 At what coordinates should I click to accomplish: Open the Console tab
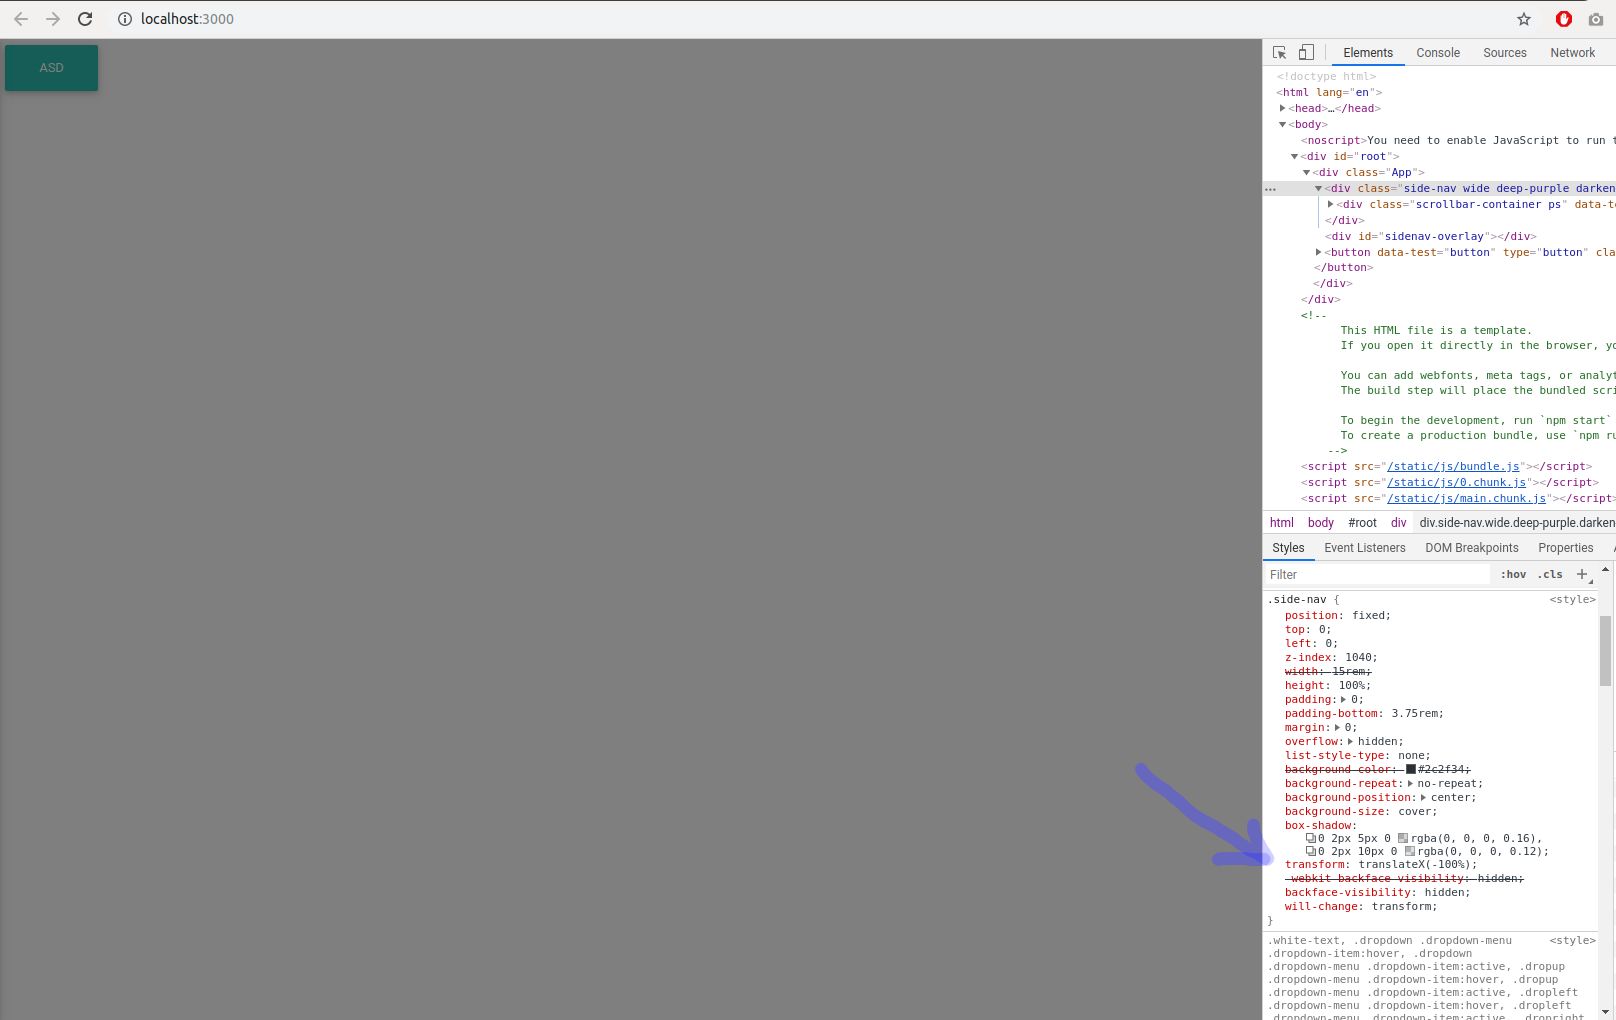pos(1438,52)
